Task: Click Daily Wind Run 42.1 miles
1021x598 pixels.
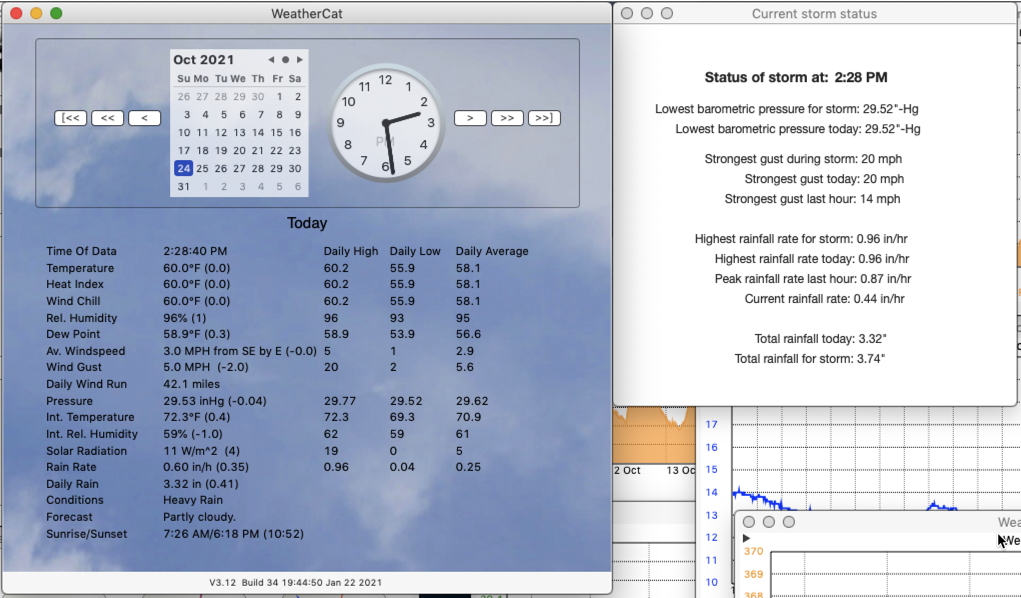Action: [191, 384]
